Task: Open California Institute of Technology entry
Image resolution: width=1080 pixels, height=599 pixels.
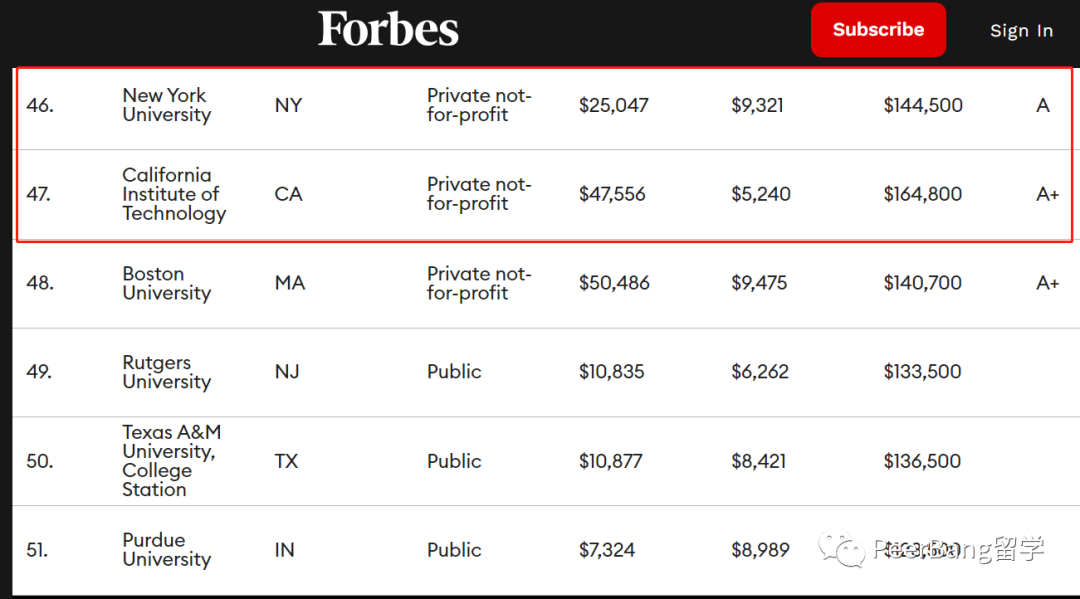Action: tap(174, 194)
